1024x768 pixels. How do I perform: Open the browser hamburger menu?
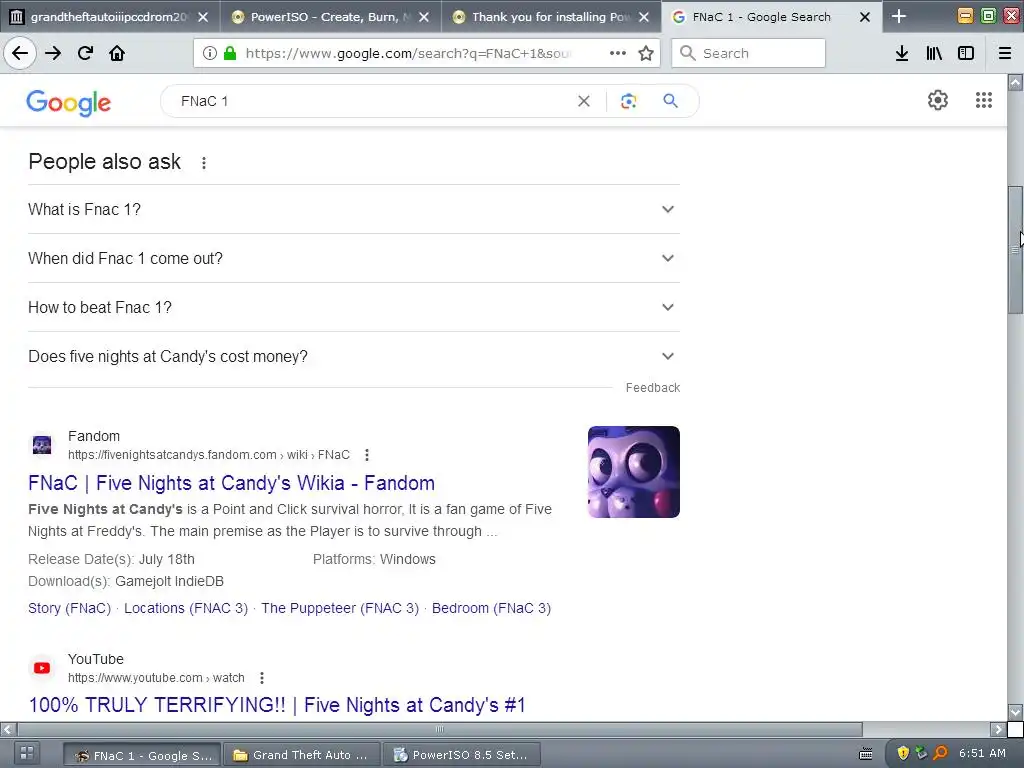point(1005,53)
